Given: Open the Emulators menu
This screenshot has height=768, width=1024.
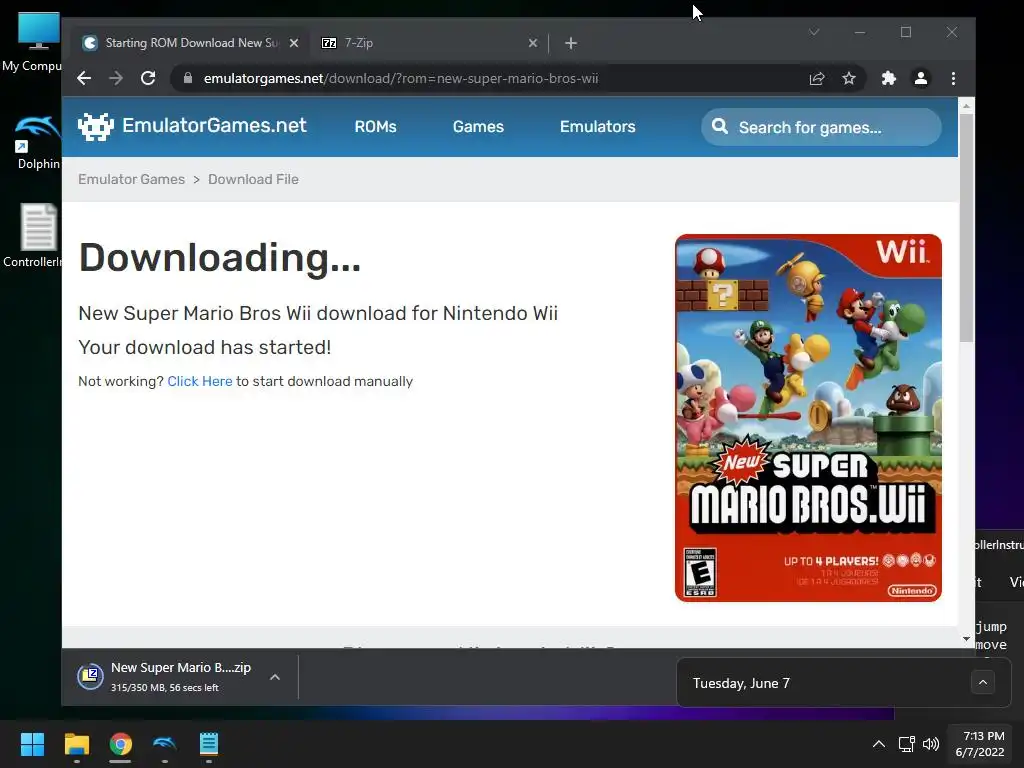Looking at the screenshot, I should pyautogui.click(x=598, y=127).
